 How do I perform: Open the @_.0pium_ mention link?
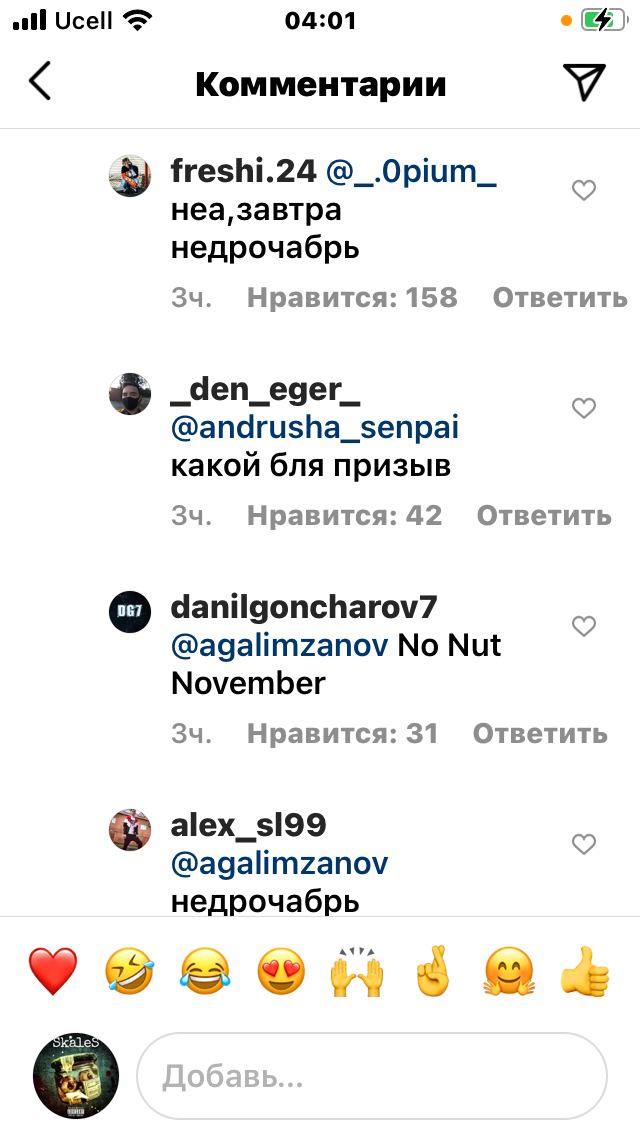coord(412,172)
